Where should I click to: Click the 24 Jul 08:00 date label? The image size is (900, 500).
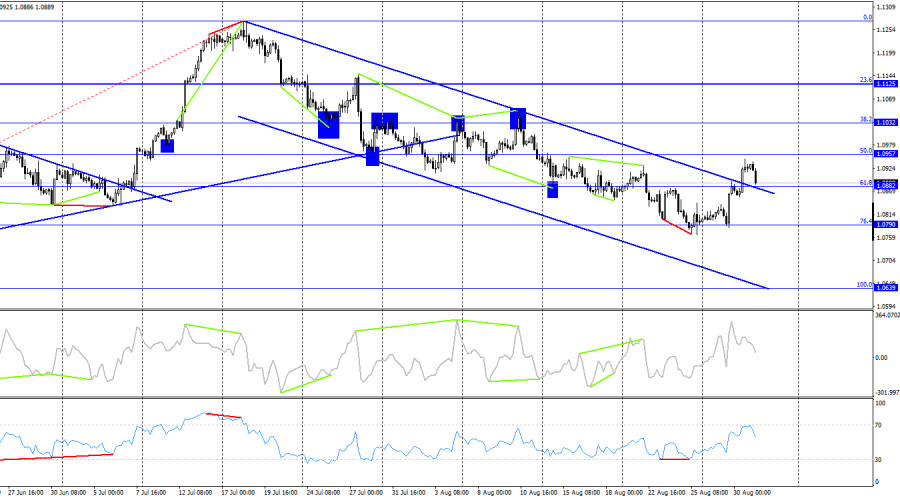tap(324, 493)
